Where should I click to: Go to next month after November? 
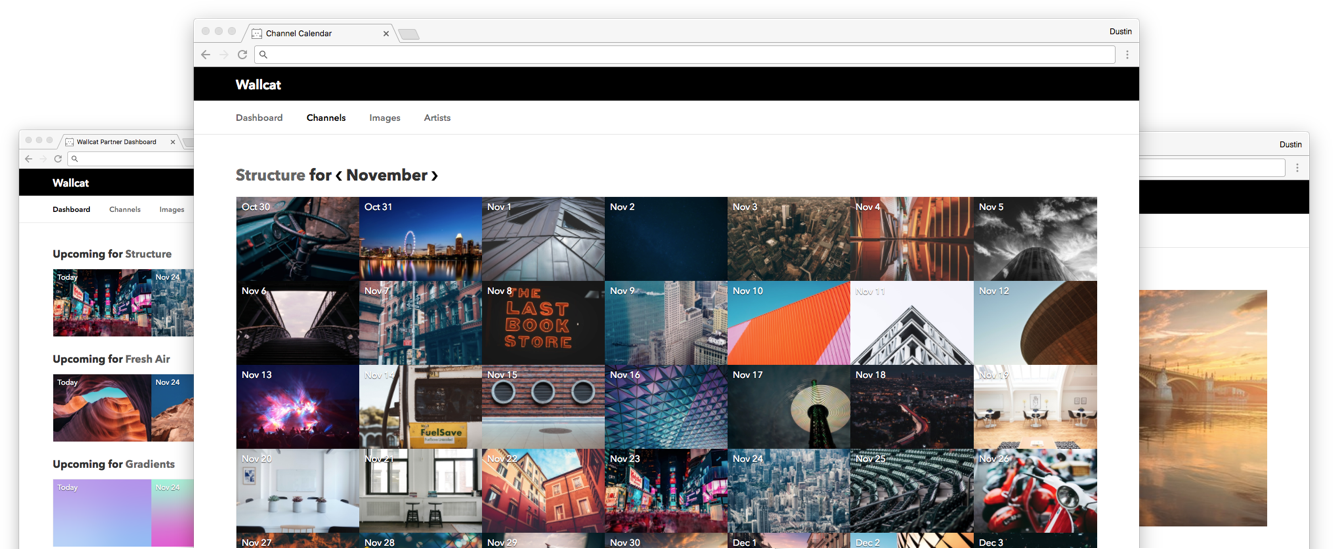(434, 176)
